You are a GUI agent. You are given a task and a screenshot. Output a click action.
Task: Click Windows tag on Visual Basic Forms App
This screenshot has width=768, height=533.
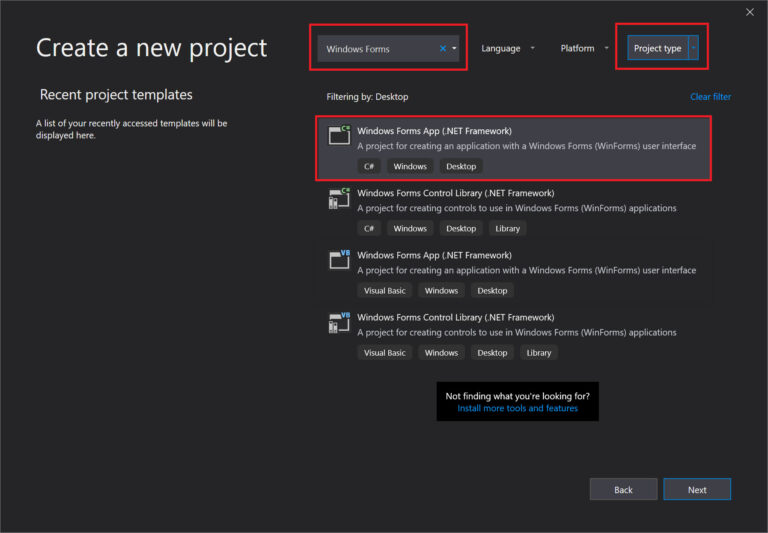441,291
